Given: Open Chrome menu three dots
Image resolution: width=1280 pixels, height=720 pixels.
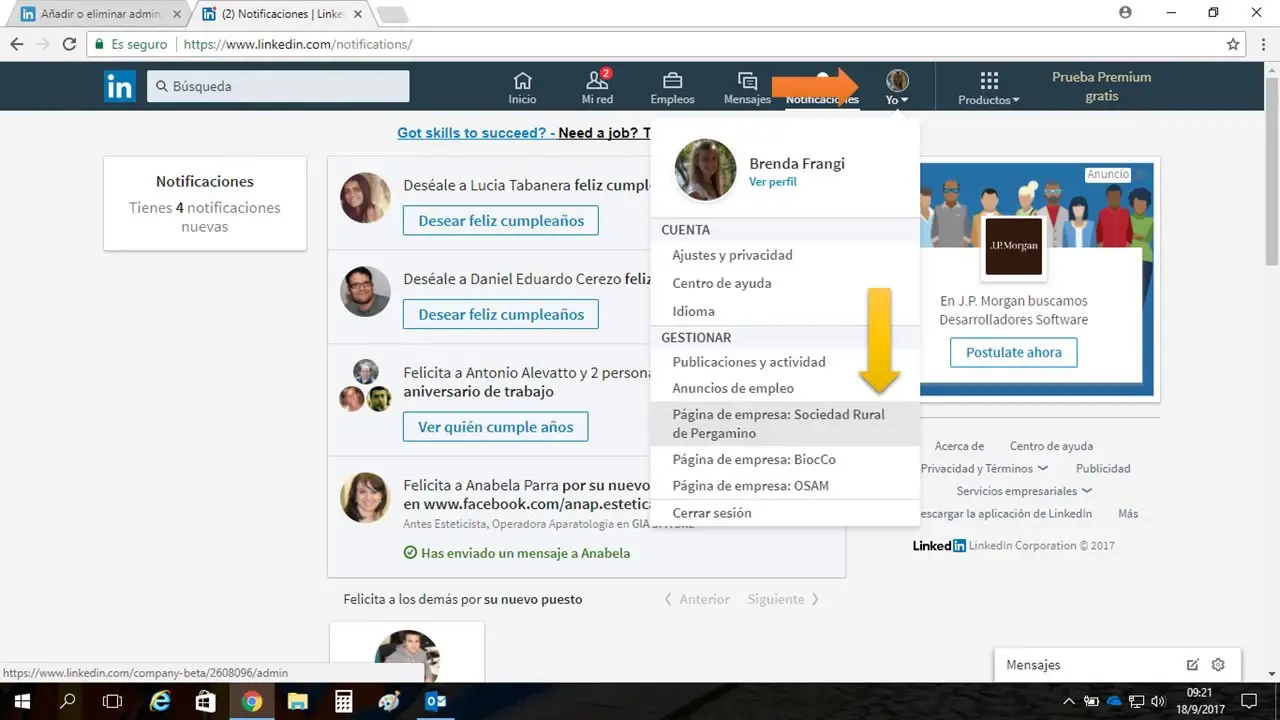Looking at the screenshot, I should [1263, 44].
